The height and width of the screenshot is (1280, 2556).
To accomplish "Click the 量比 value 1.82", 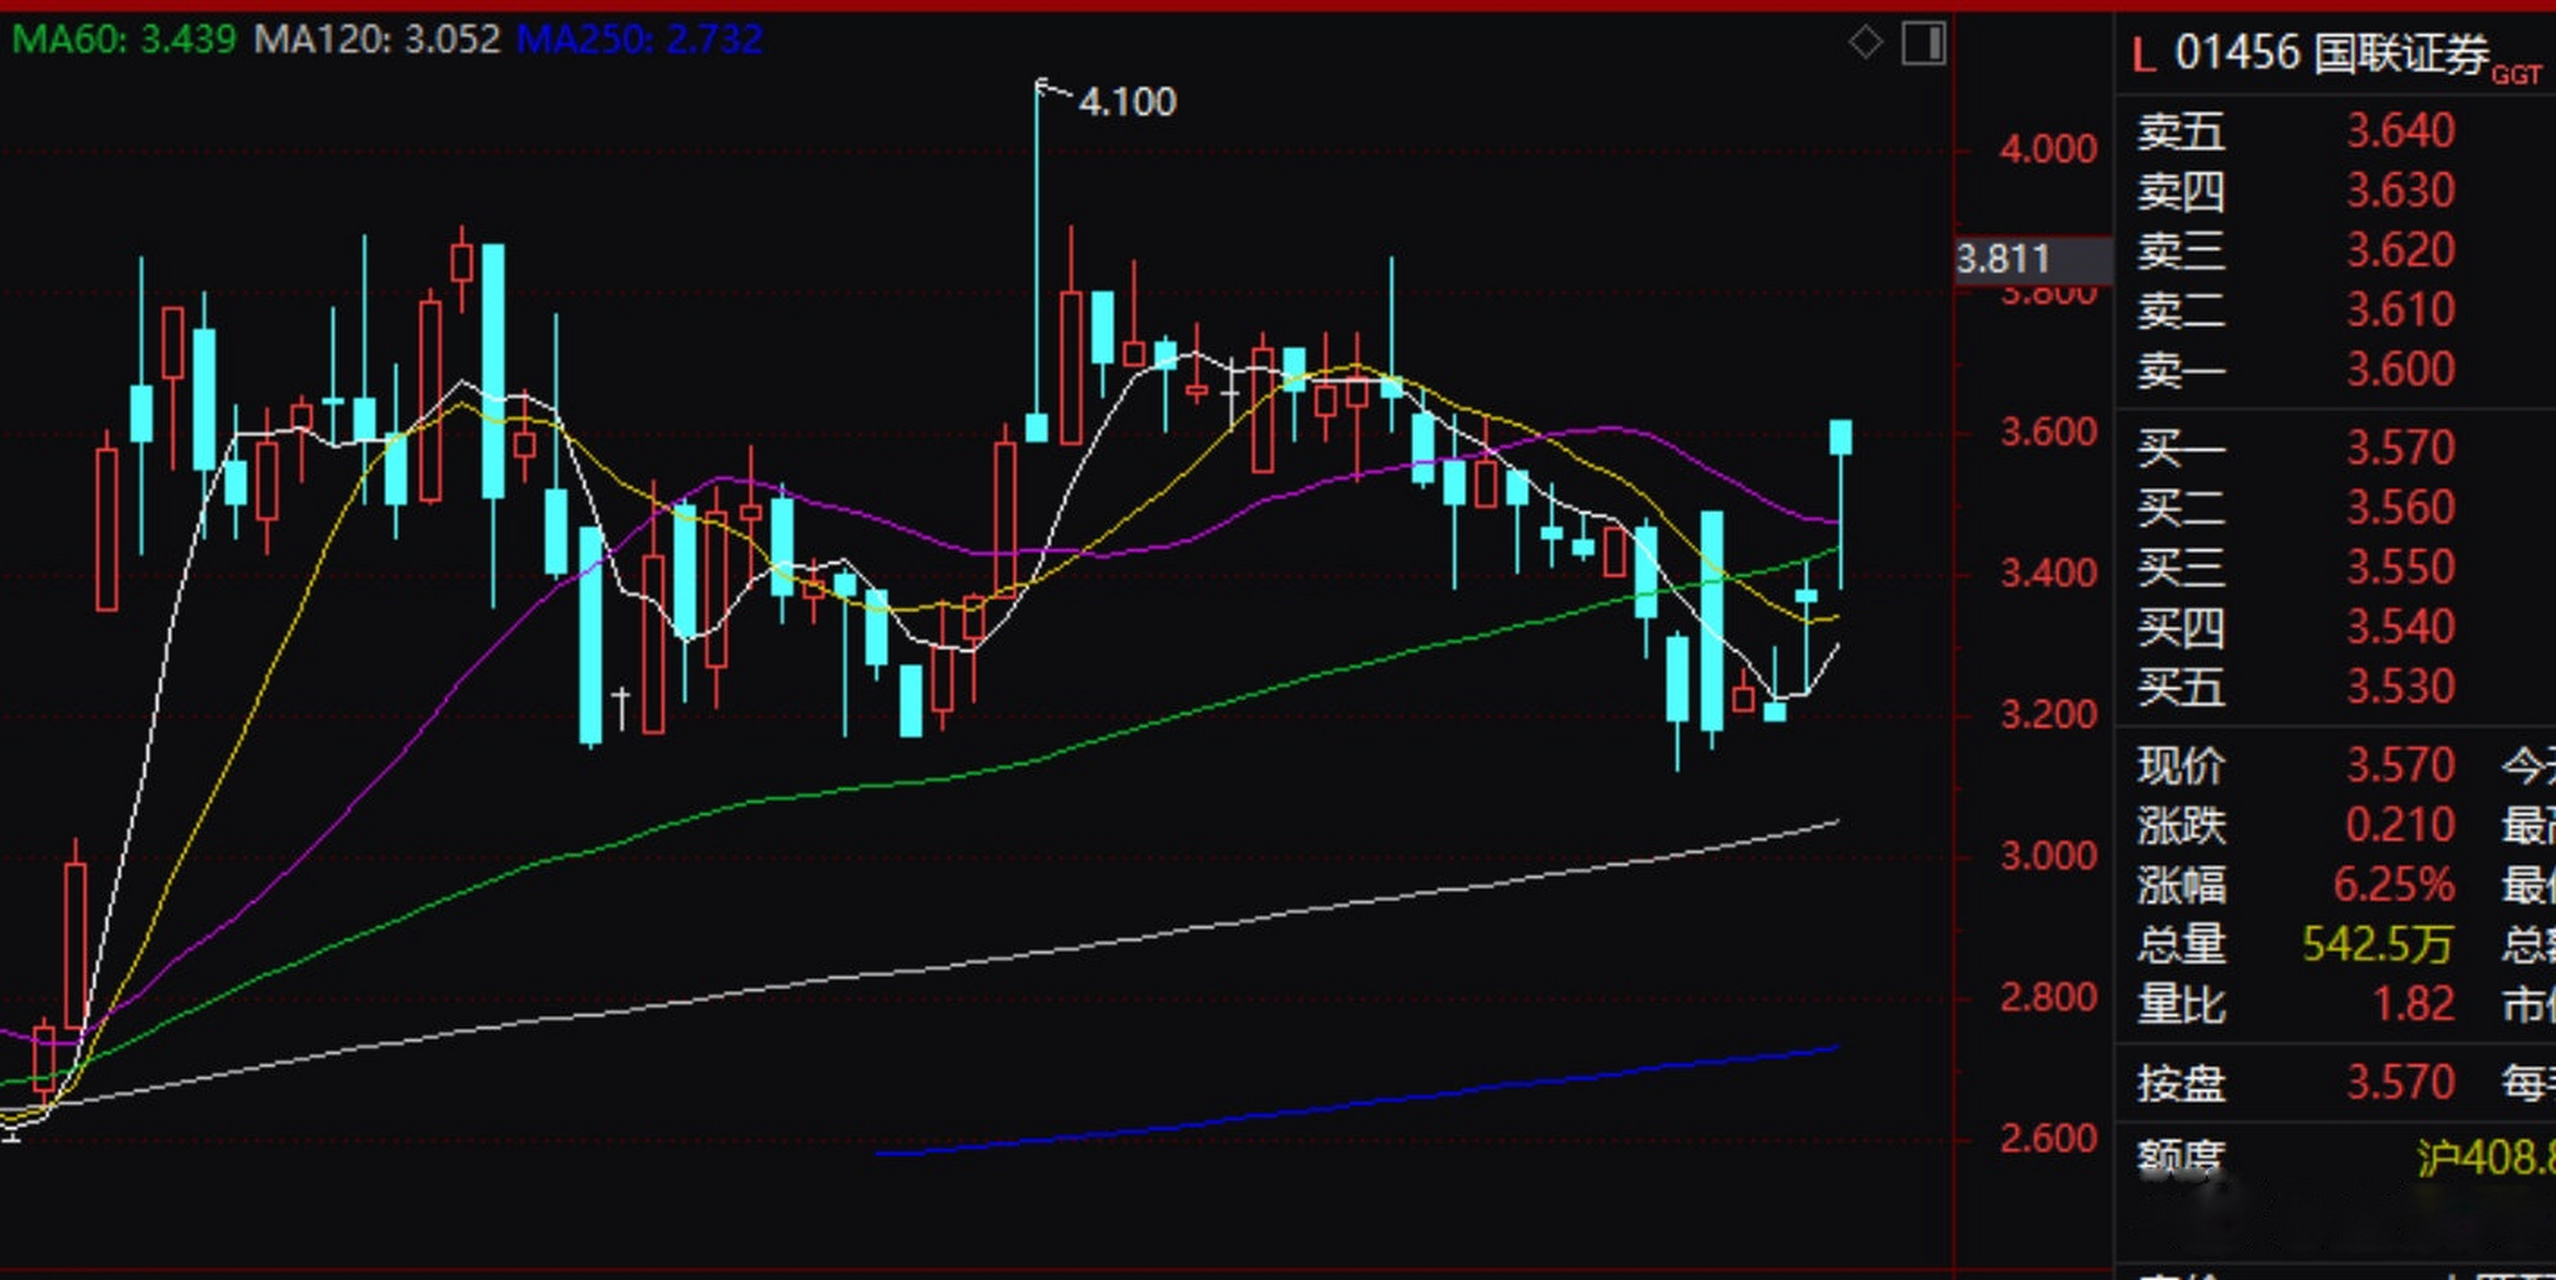I will [2414, 1004].
